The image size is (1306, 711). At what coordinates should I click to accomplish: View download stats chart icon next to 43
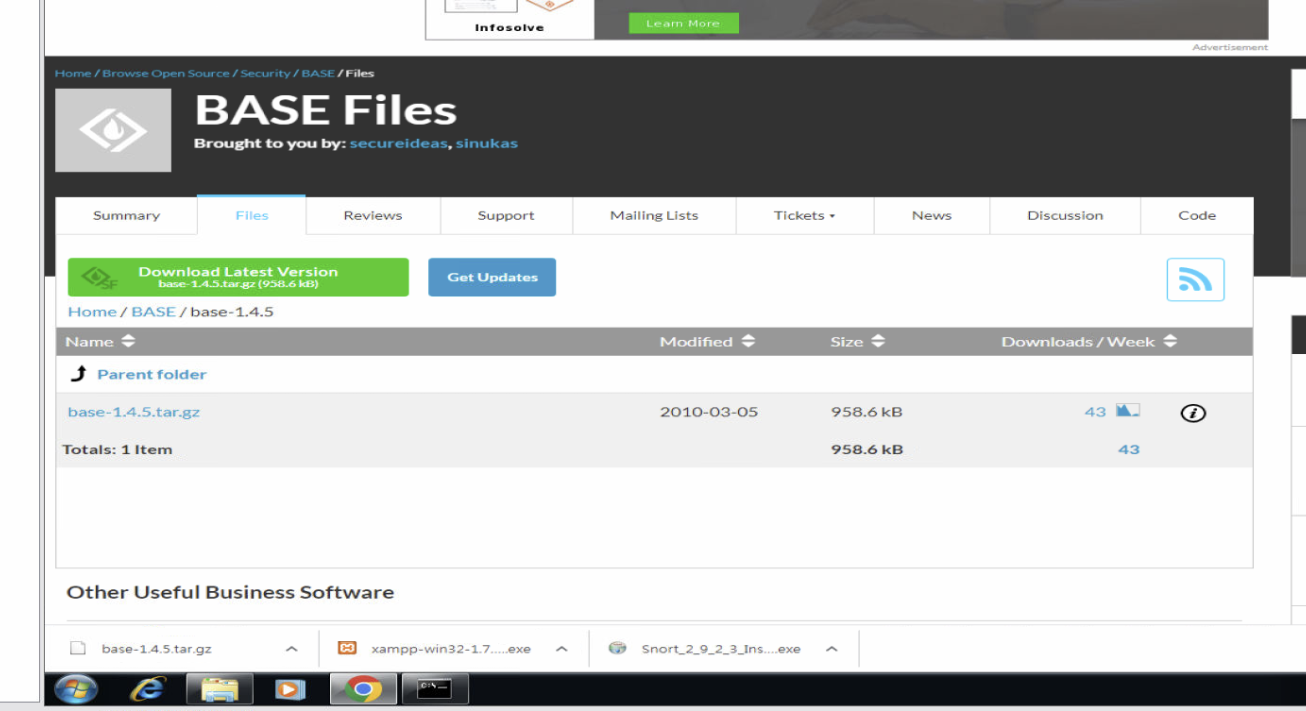pos(1128,411)
